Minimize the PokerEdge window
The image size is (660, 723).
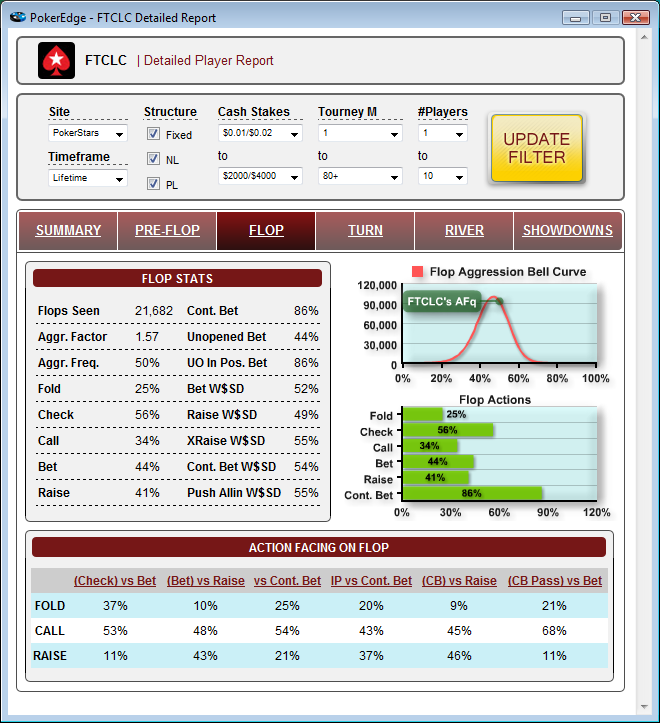click(x=576, y=18)
